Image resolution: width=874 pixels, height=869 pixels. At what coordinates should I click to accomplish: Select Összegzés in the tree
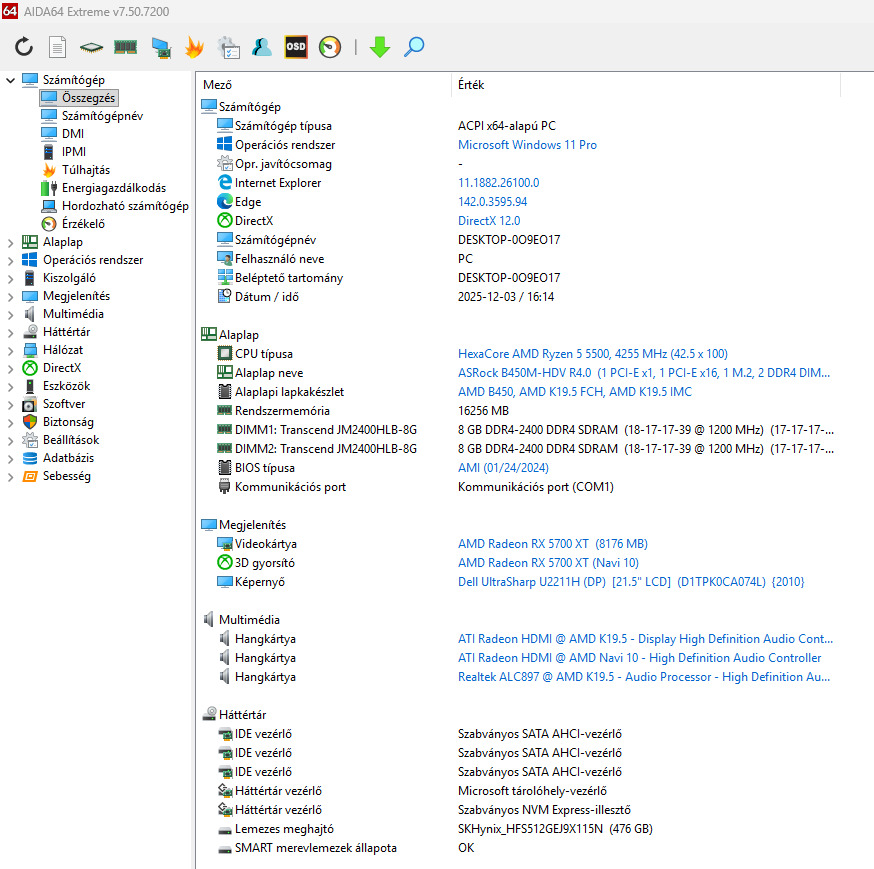pyautogui.click(x=79, y=98)
